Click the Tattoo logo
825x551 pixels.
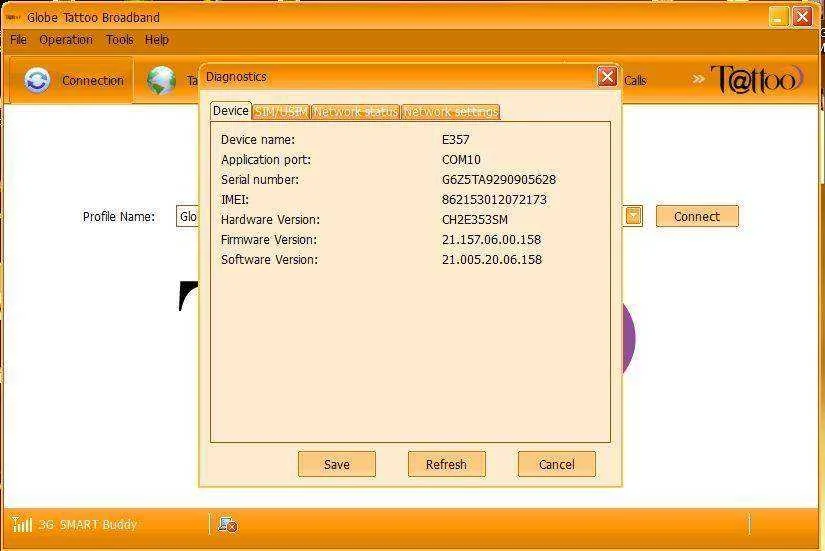click(757, 79)
